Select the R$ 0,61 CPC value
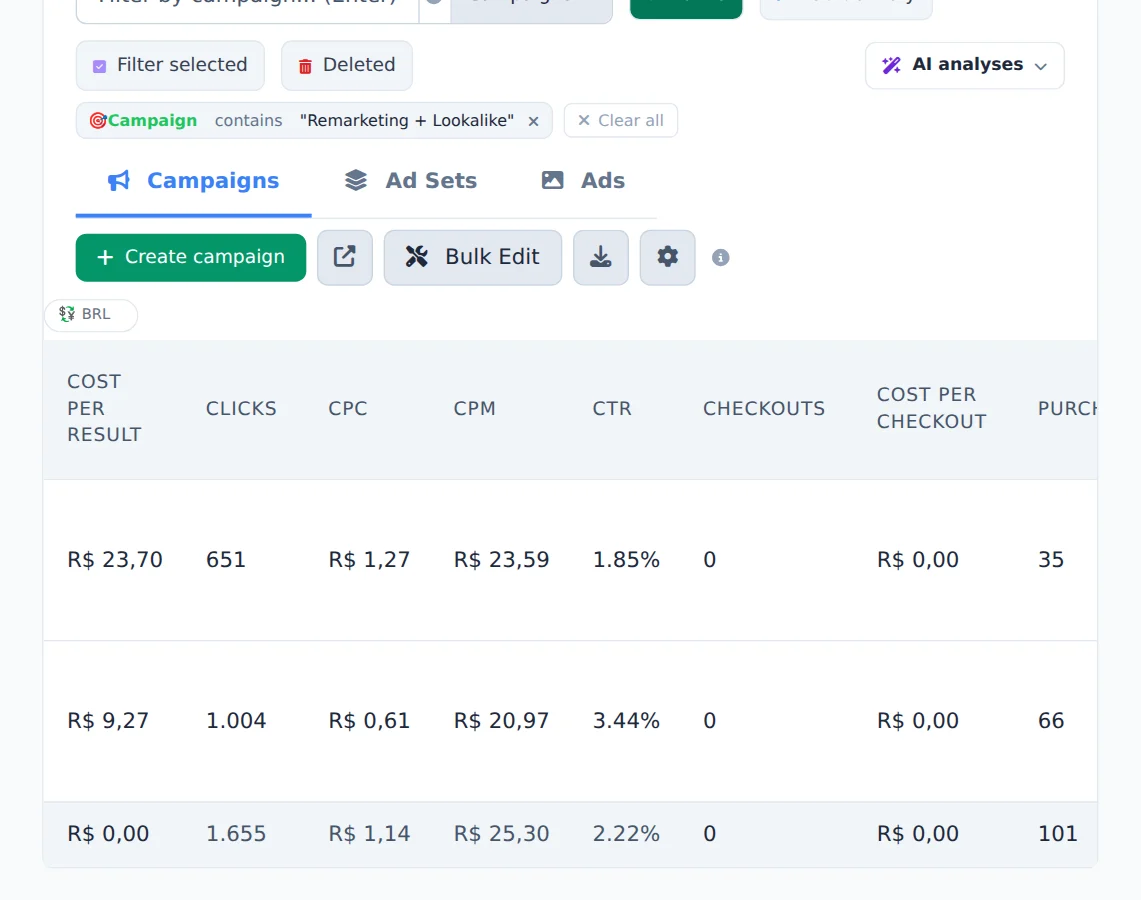1141x900 pixels. click(369, 720)
